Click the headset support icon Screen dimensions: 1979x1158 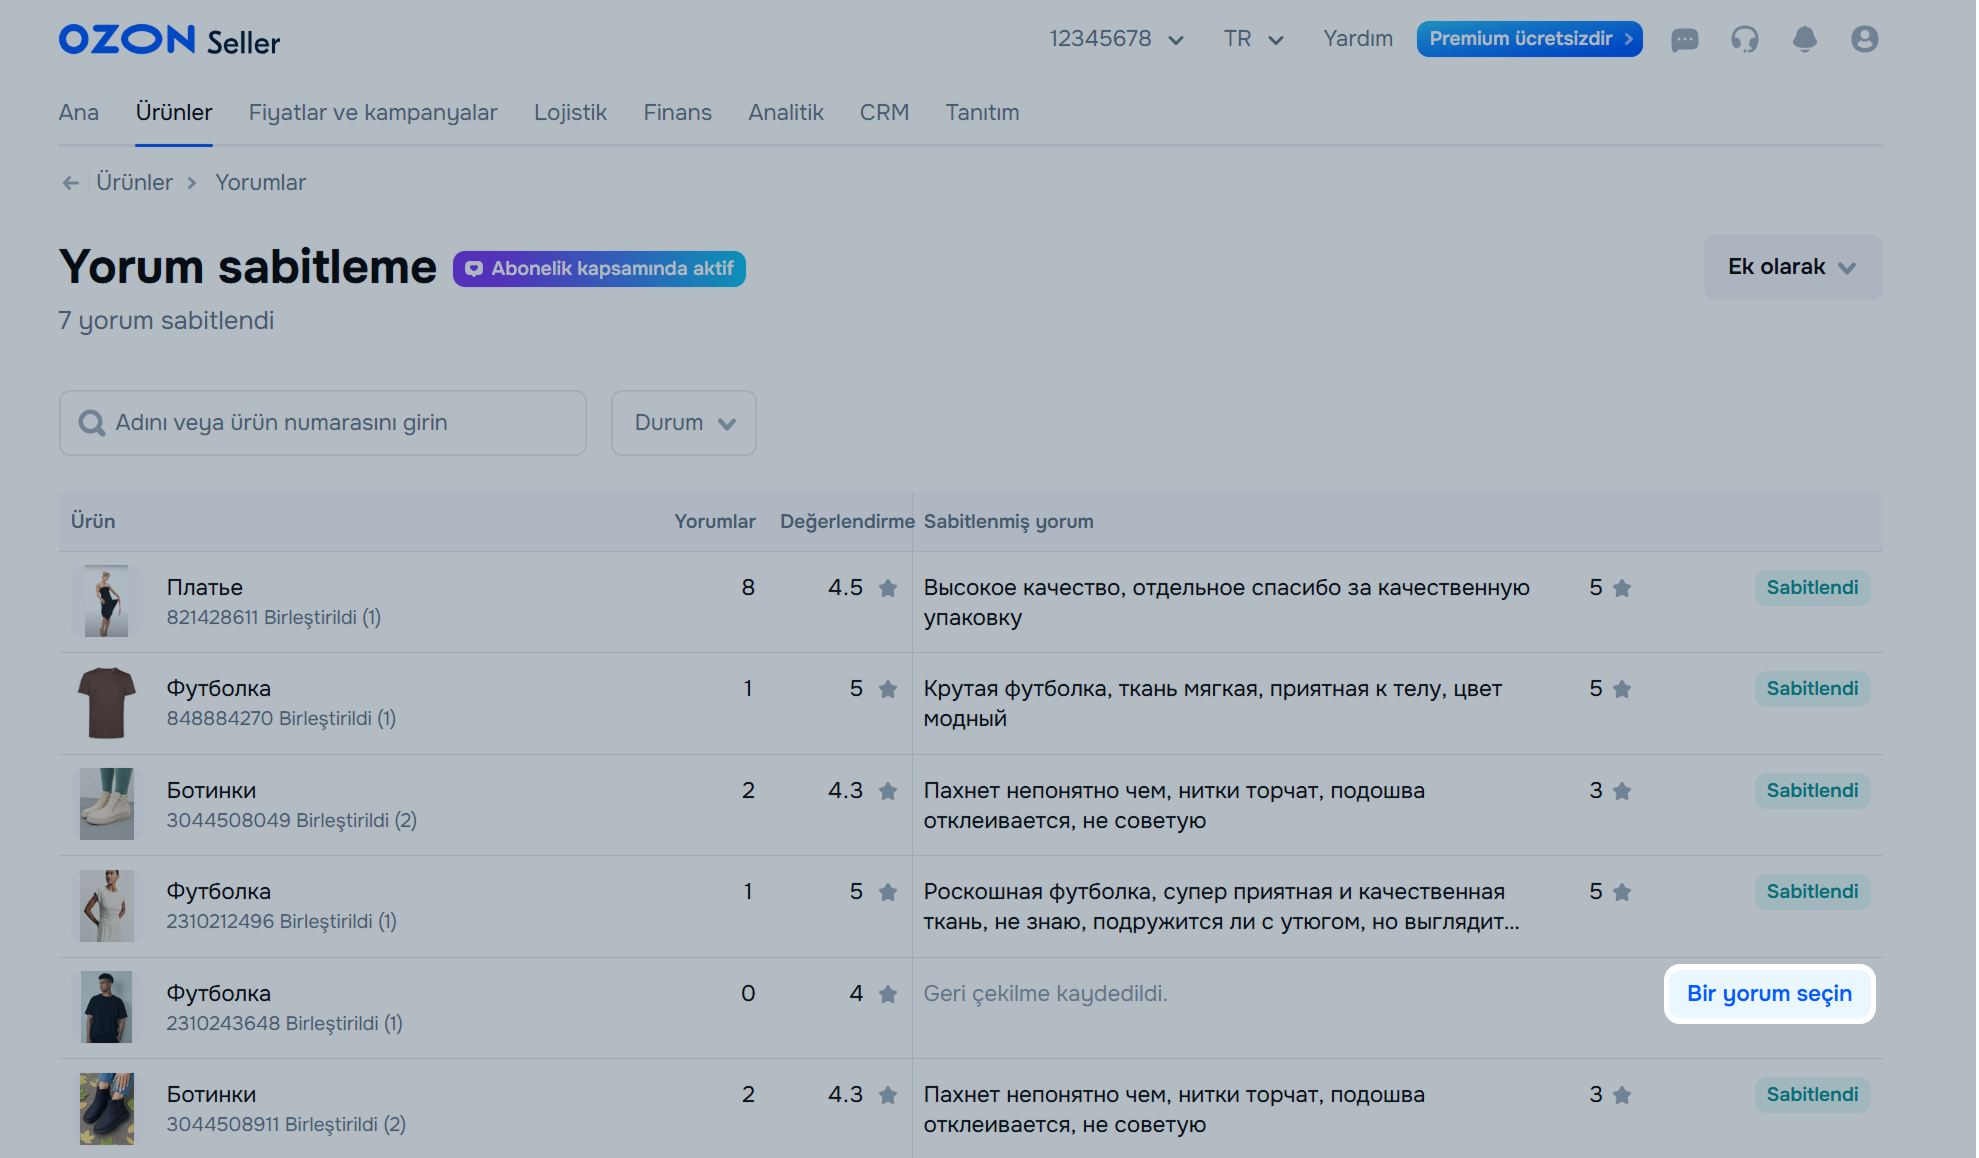1744,39
